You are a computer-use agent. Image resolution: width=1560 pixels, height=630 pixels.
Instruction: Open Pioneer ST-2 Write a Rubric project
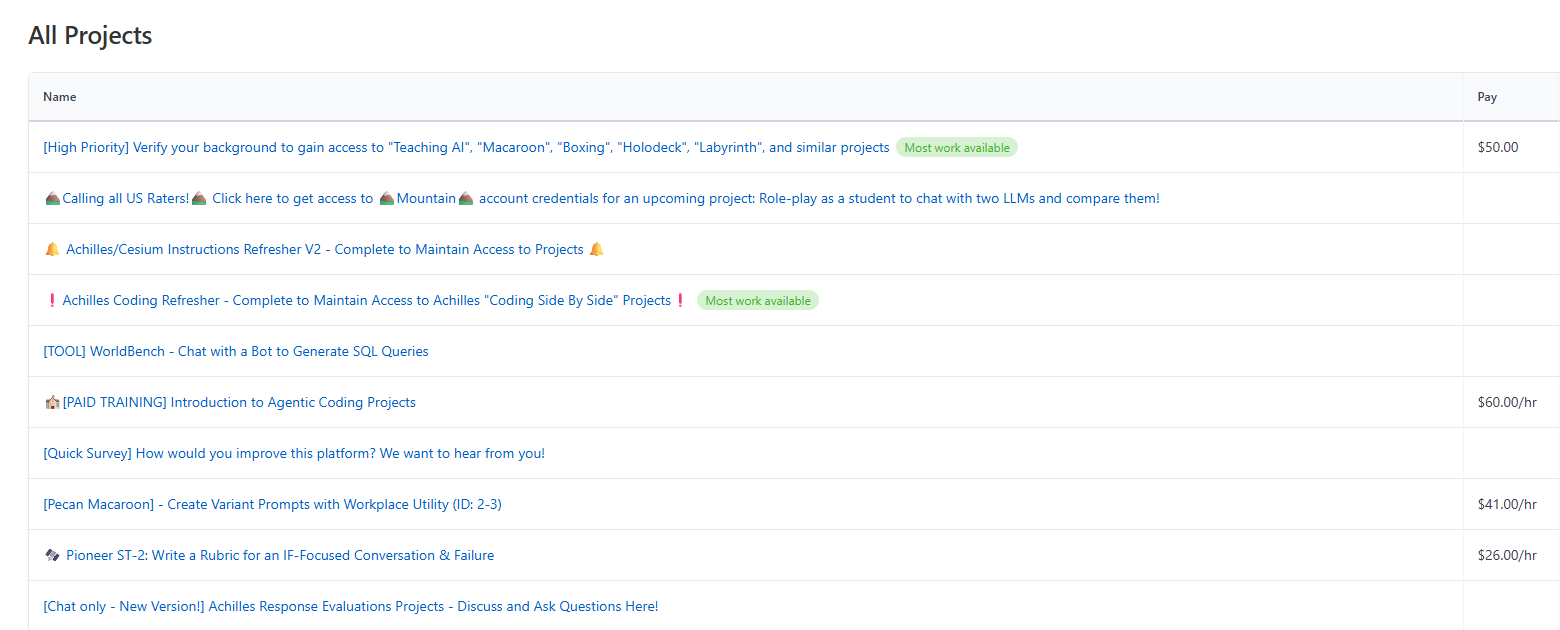[280, 555]
